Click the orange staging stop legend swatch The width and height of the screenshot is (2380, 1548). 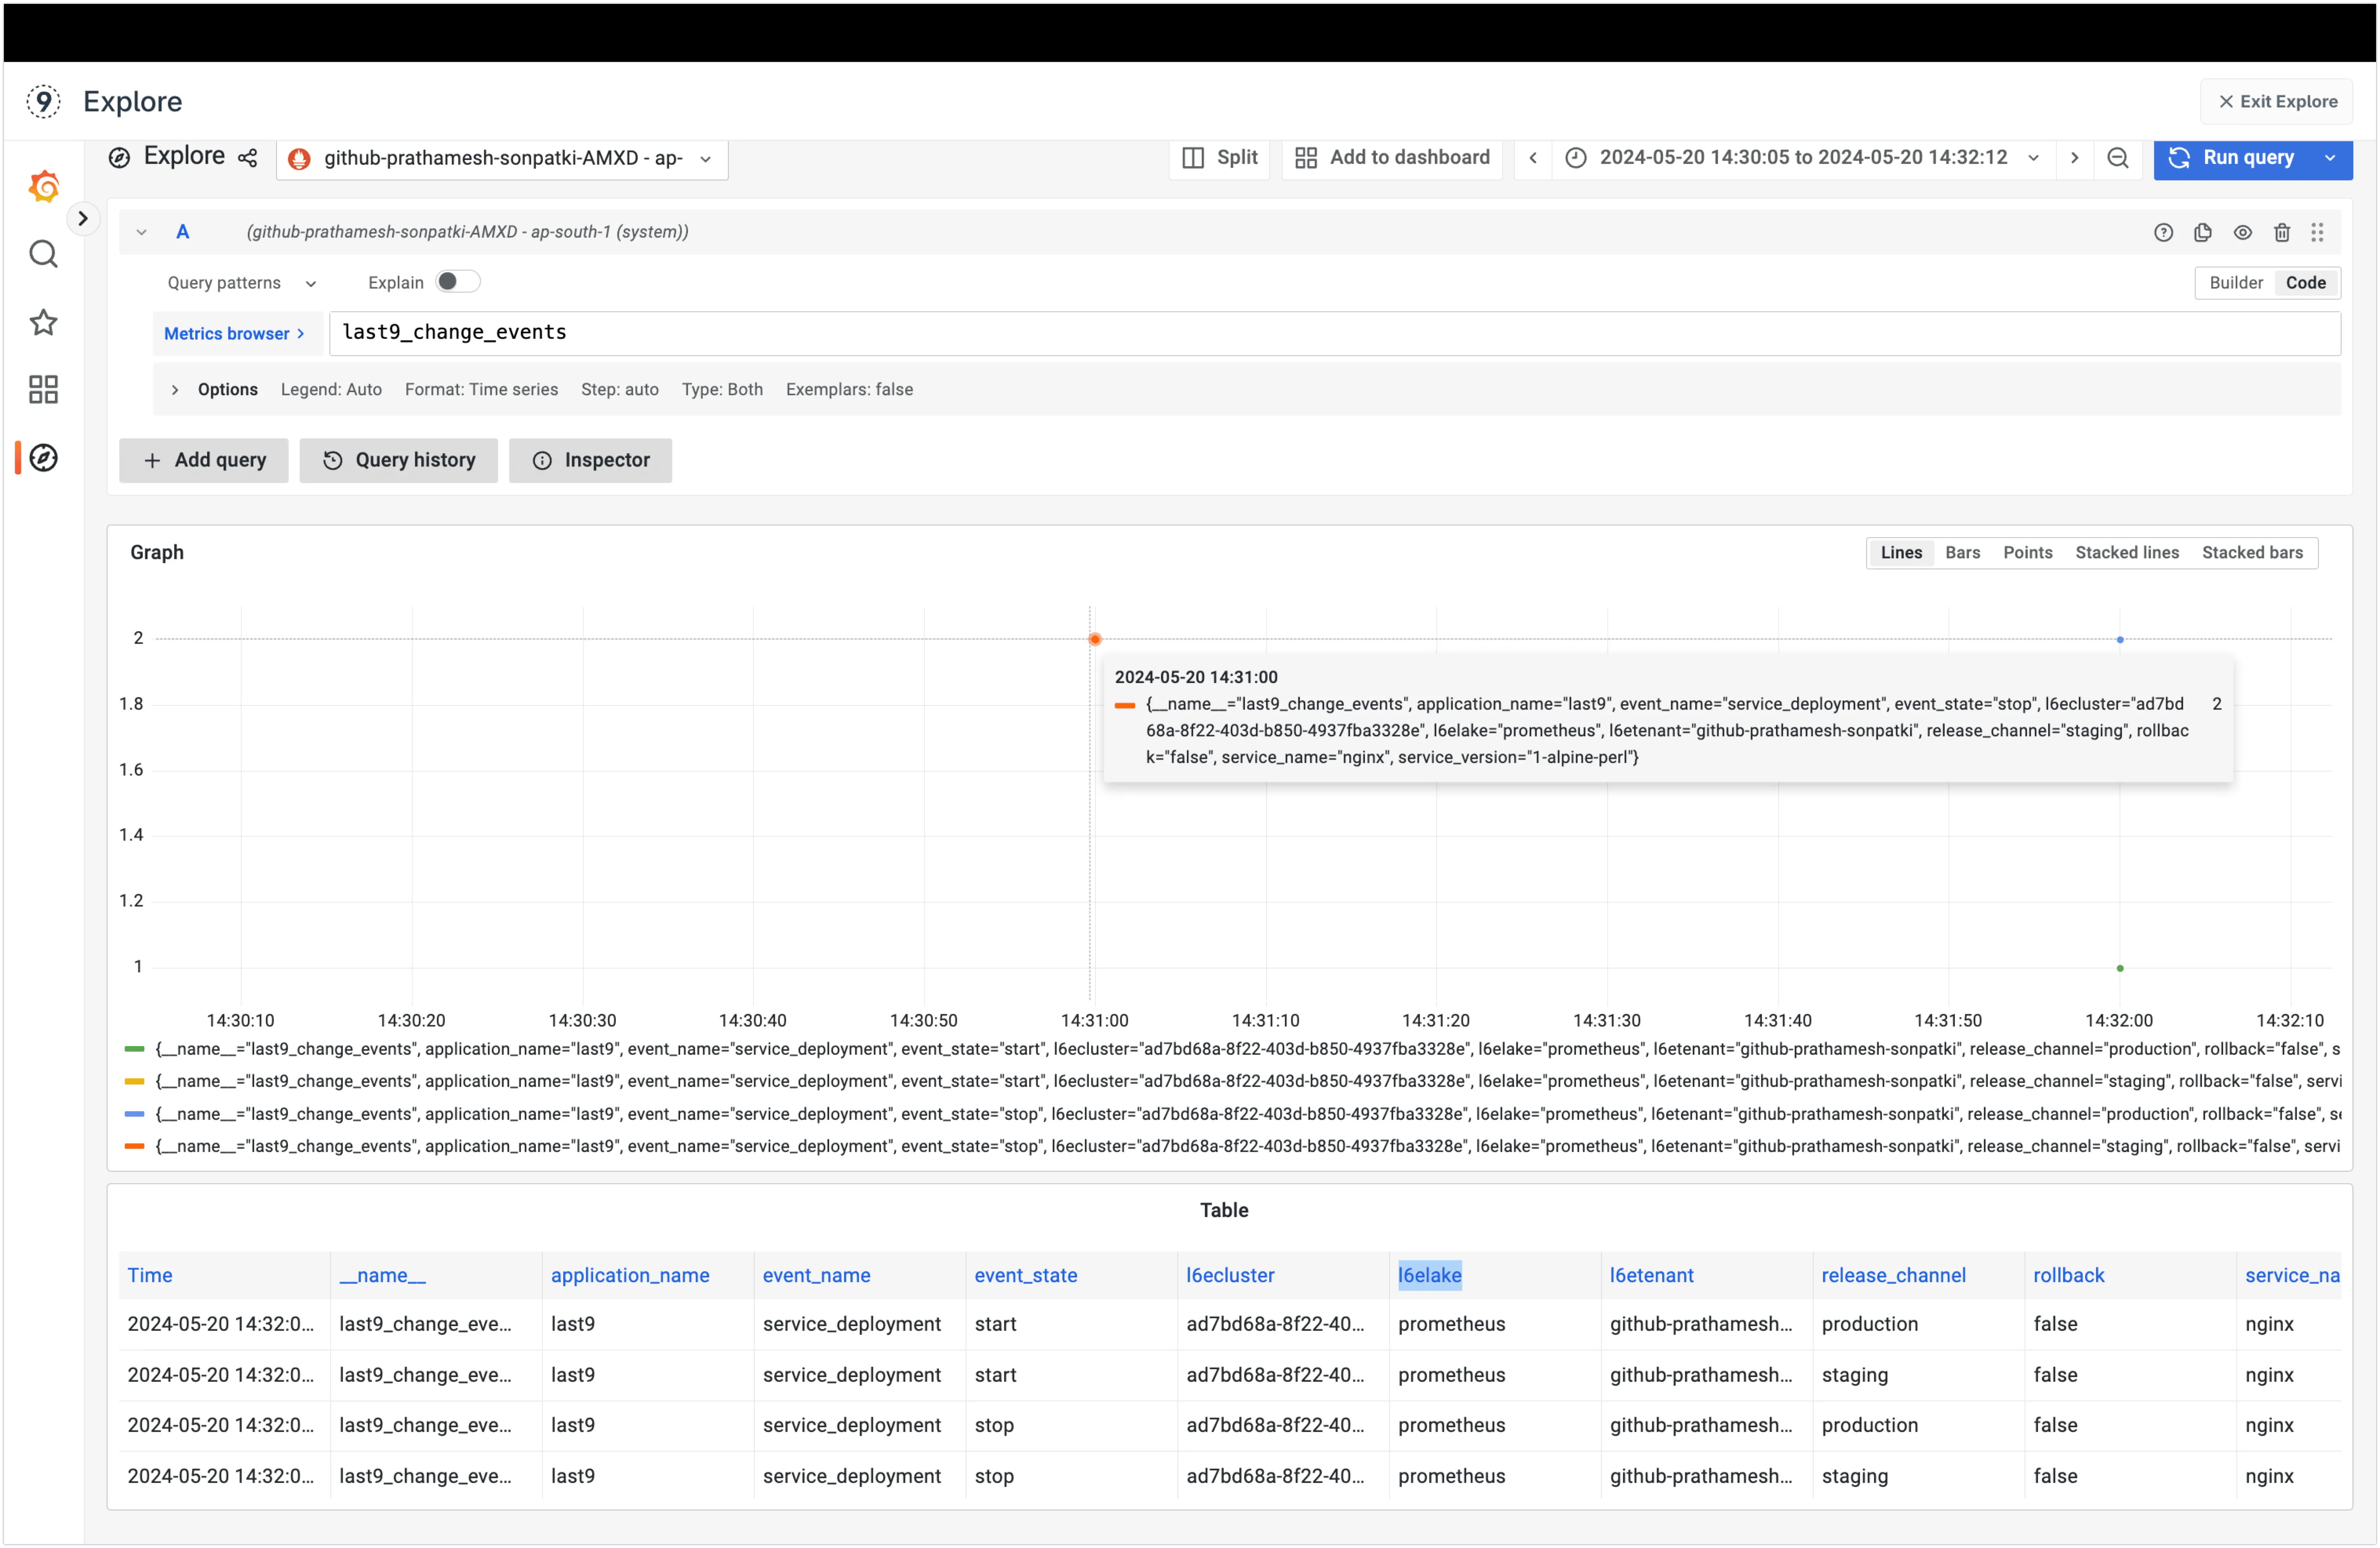pyautogui.click(x=134, y=1146)
